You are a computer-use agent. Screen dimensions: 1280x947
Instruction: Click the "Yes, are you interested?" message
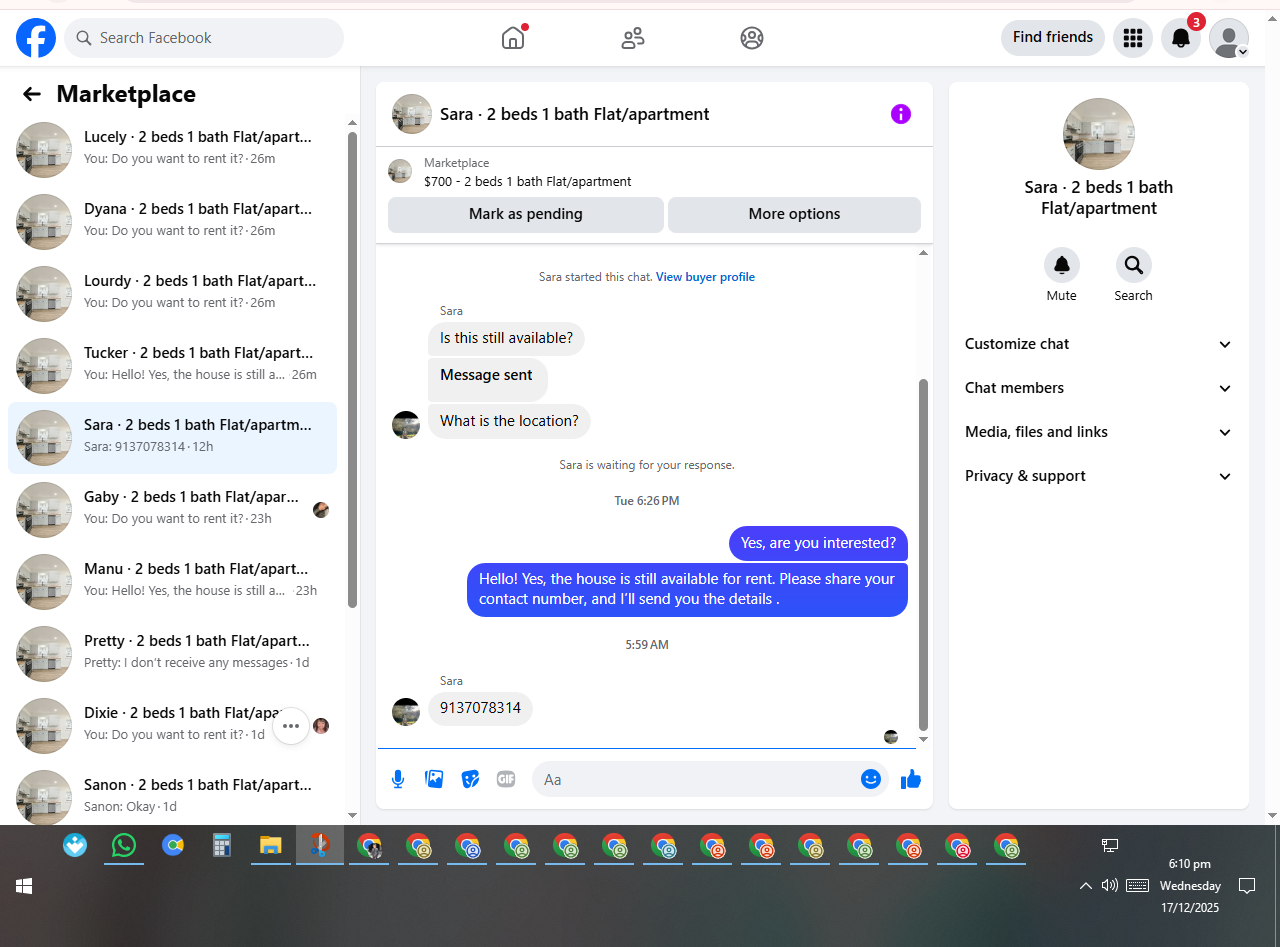pos(818,543)
